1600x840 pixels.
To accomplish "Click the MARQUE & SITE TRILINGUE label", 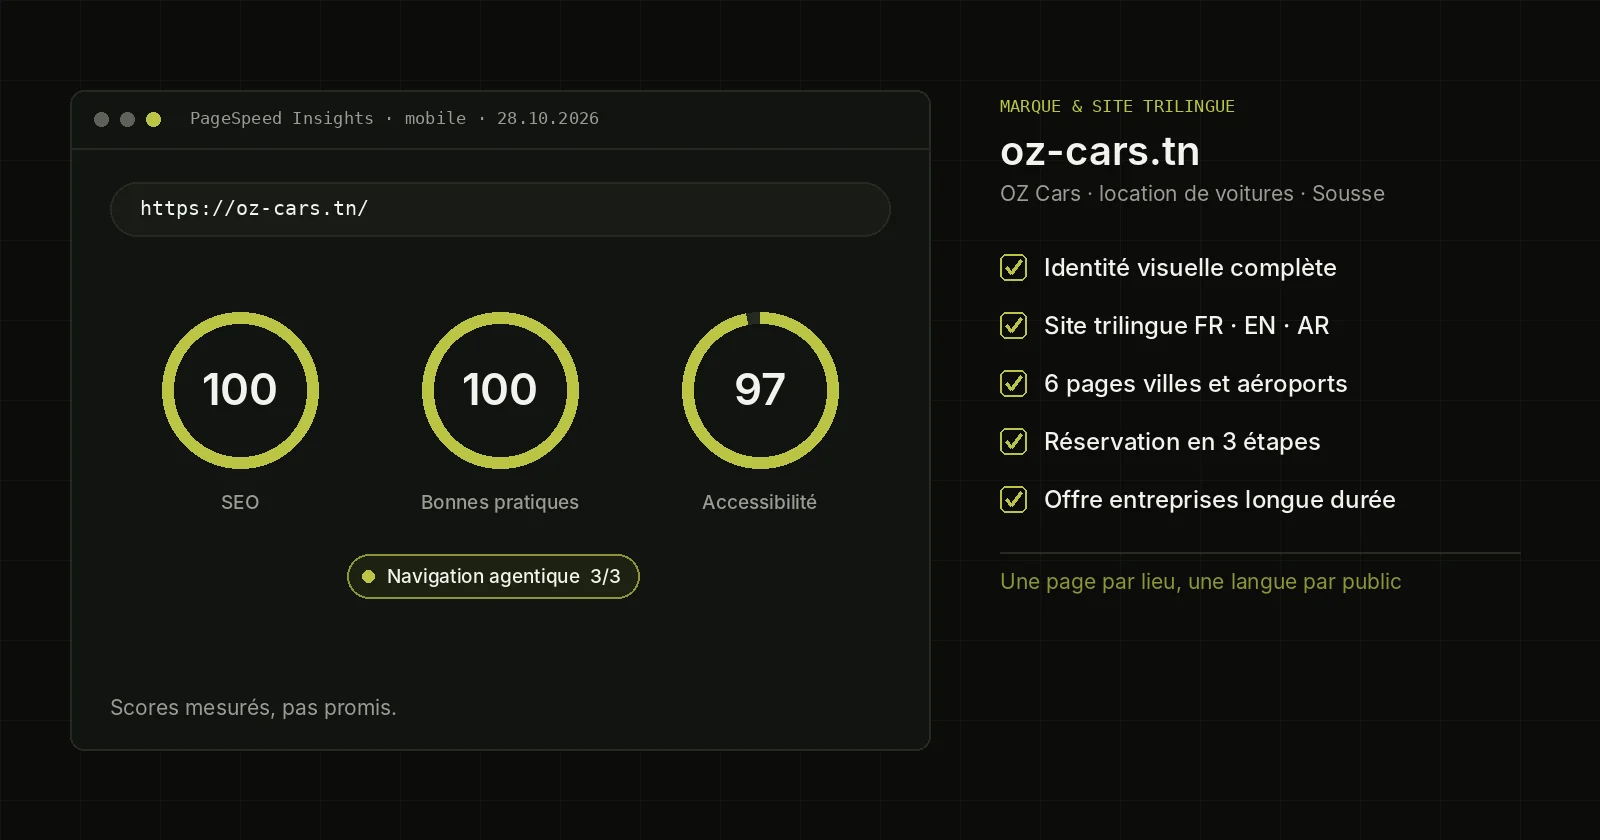I will tap(1117, 106).
